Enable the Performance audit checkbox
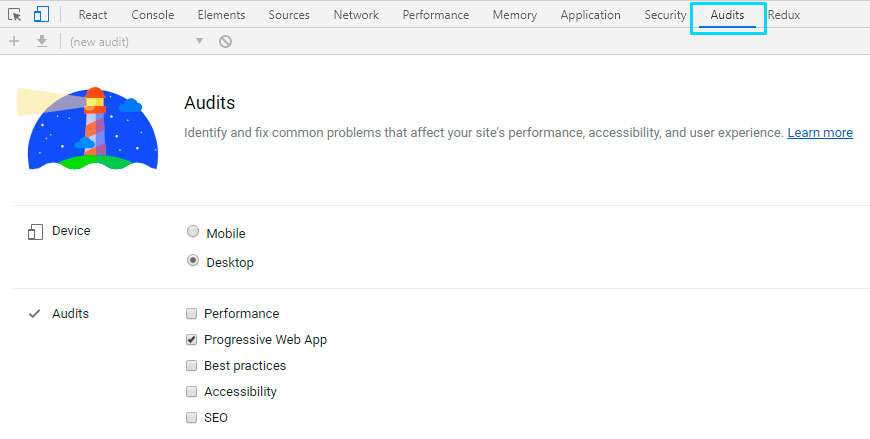The width and height of the screenshot is (870, 439). [192, 314]
